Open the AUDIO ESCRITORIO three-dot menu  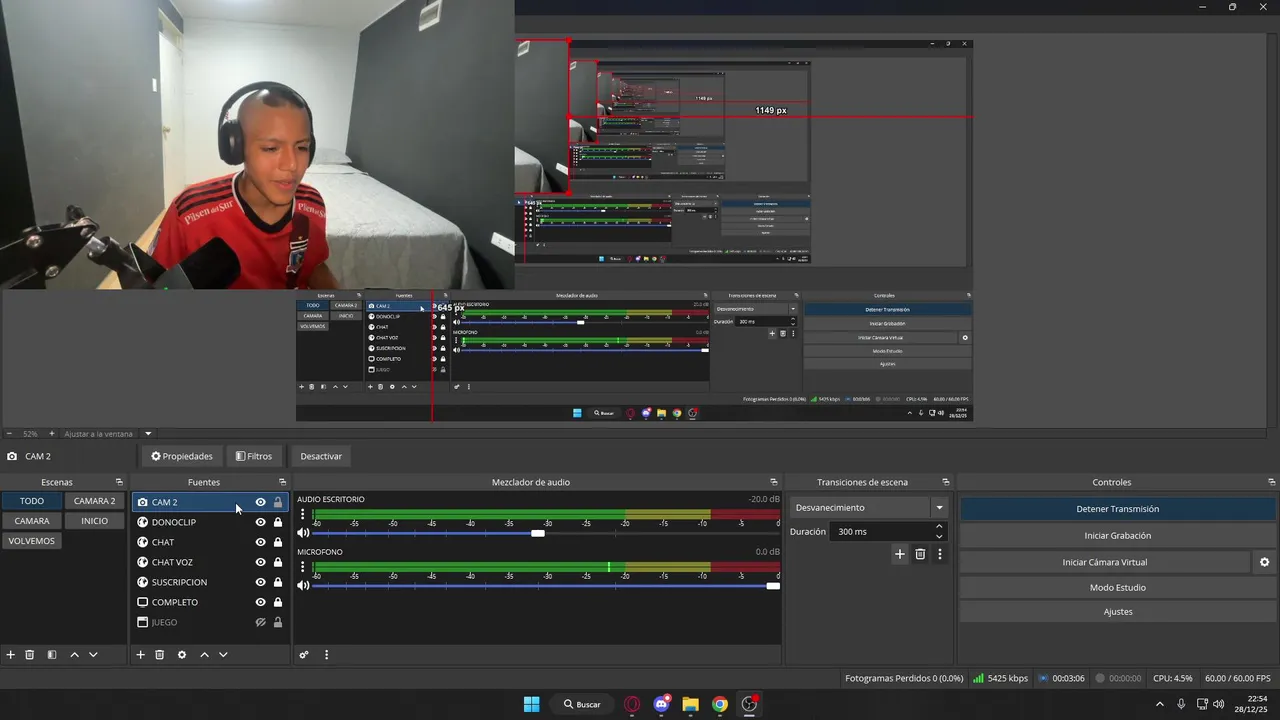click(x=303, y=514)
